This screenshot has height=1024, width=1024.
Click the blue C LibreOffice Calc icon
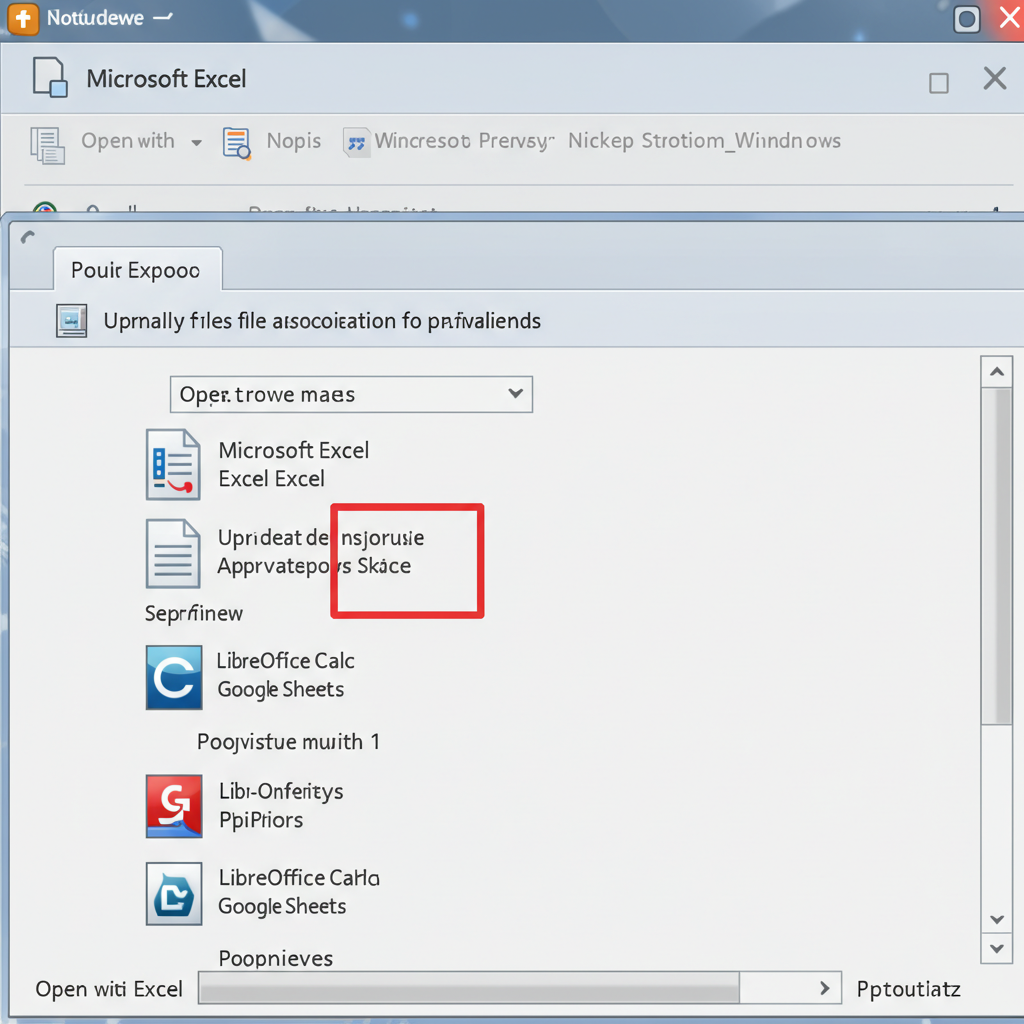174,677
